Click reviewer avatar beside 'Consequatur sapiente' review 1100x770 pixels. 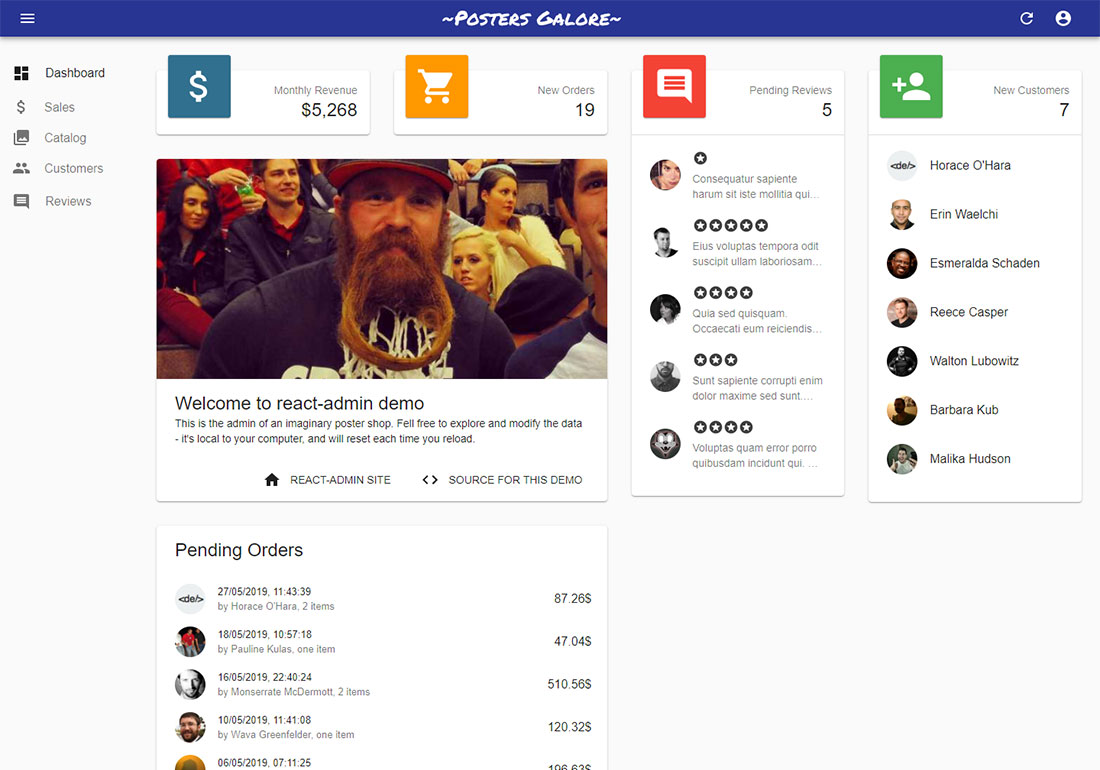pos(665,175)
